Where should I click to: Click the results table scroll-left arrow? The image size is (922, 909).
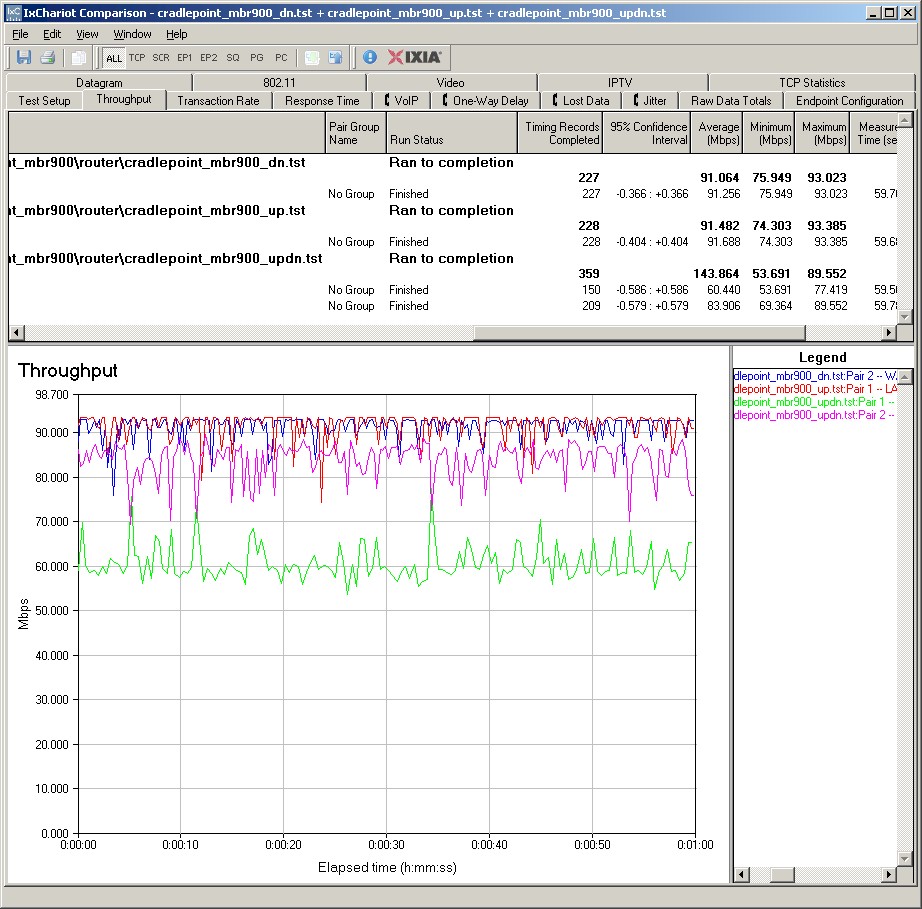tap(16, 333)
